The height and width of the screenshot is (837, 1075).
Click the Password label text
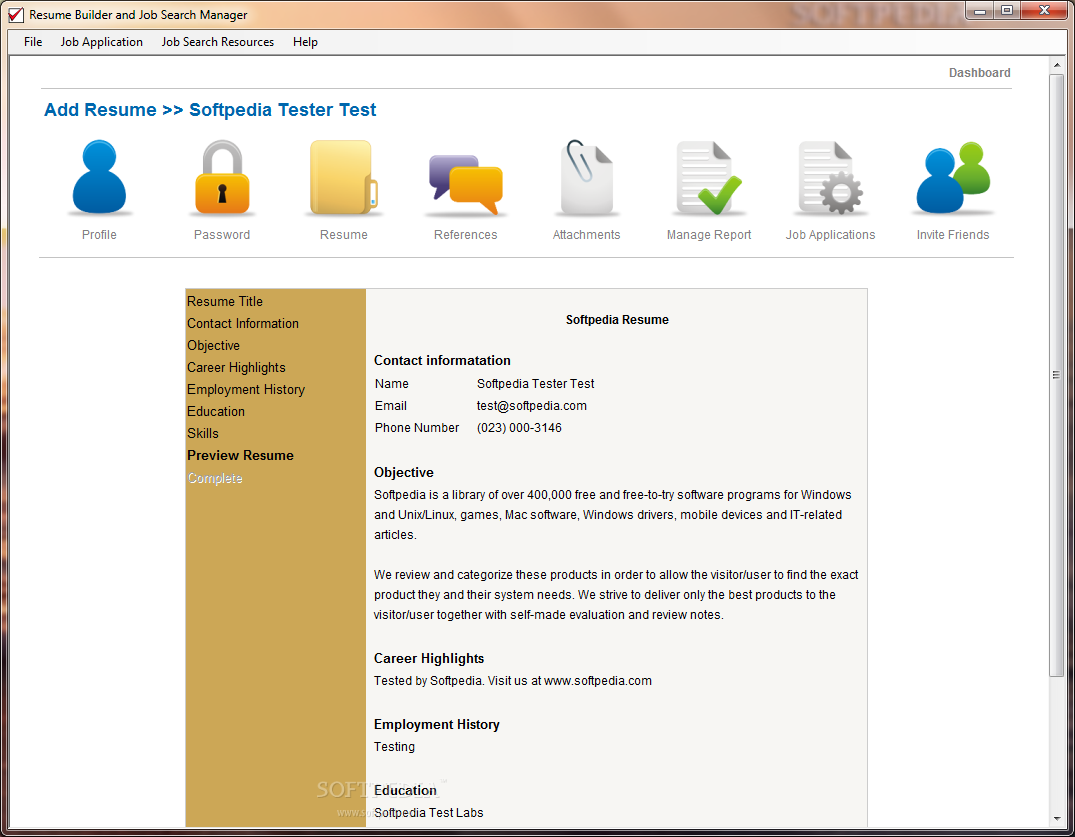[221, 234]
